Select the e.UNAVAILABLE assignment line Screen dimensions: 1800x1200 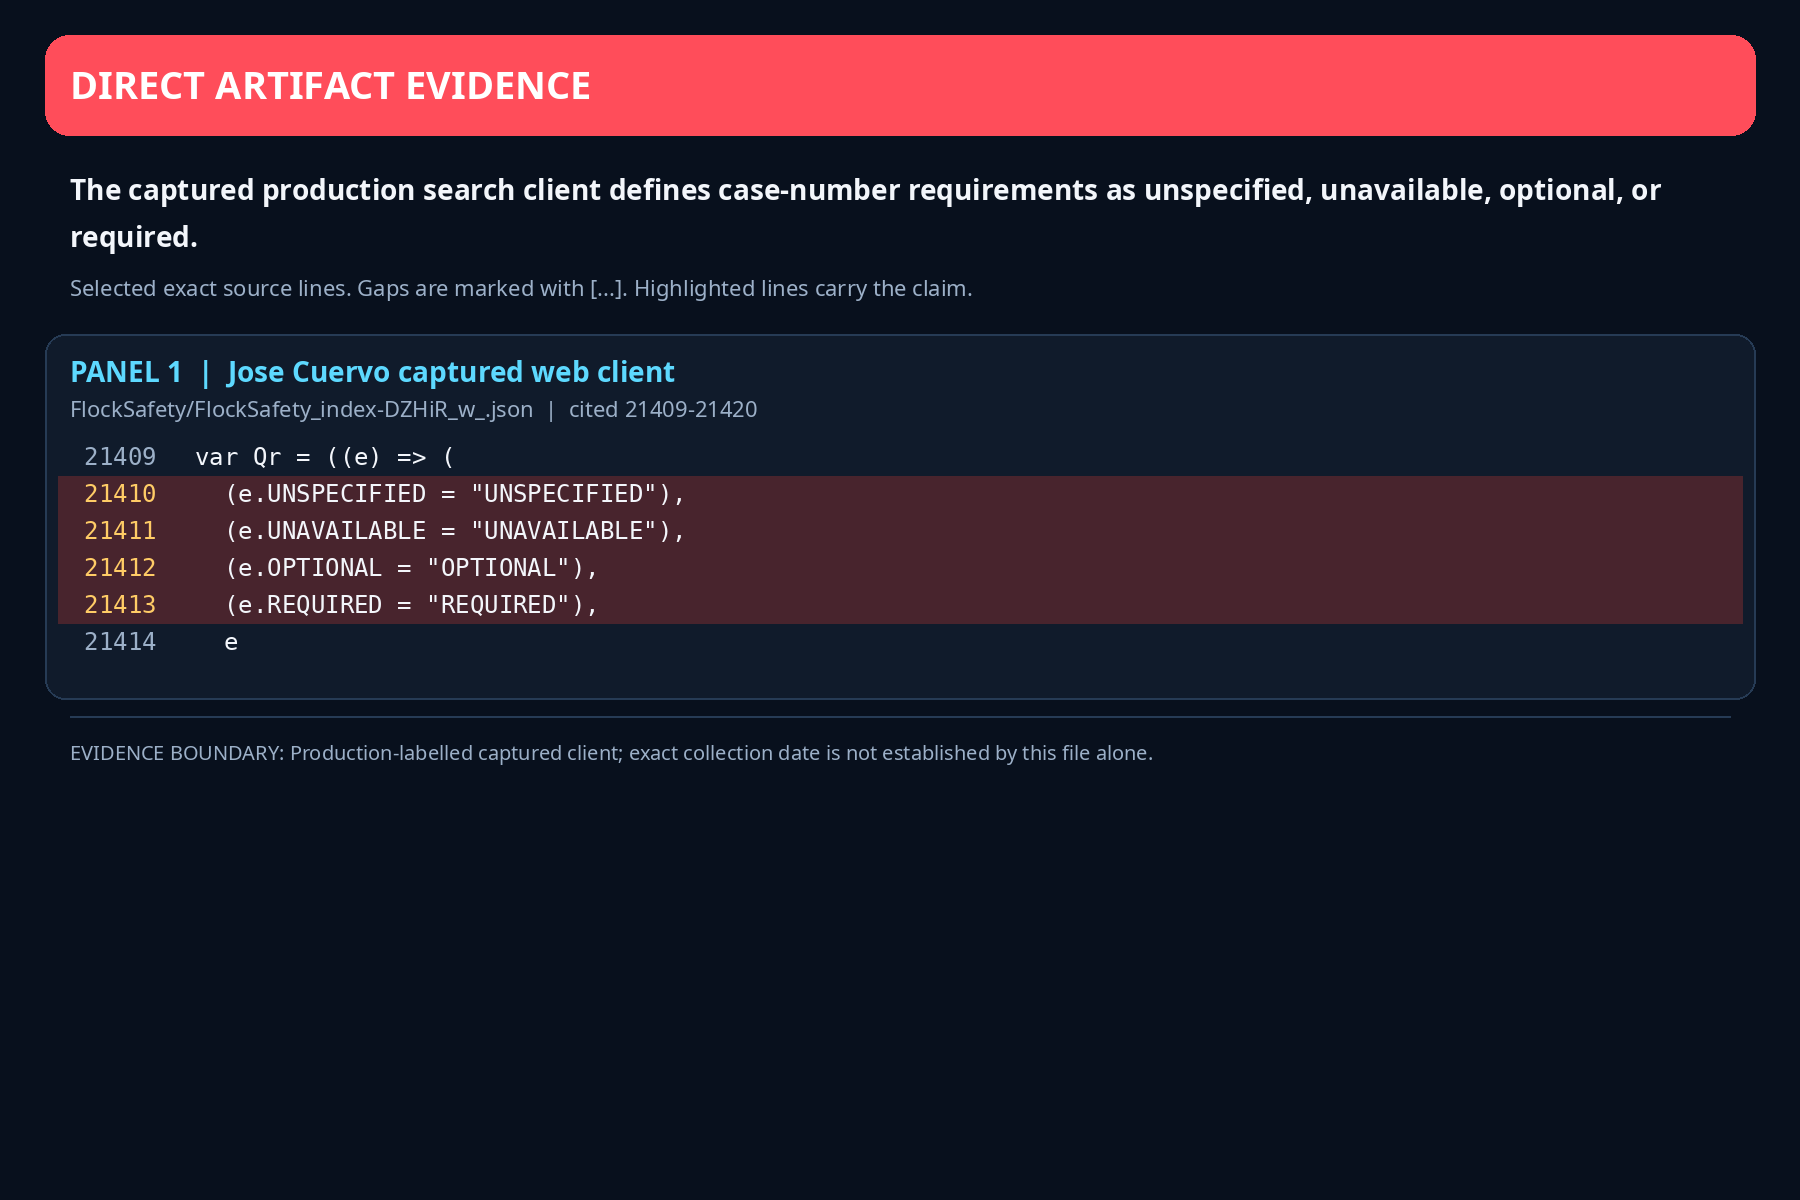coord(455,531)
